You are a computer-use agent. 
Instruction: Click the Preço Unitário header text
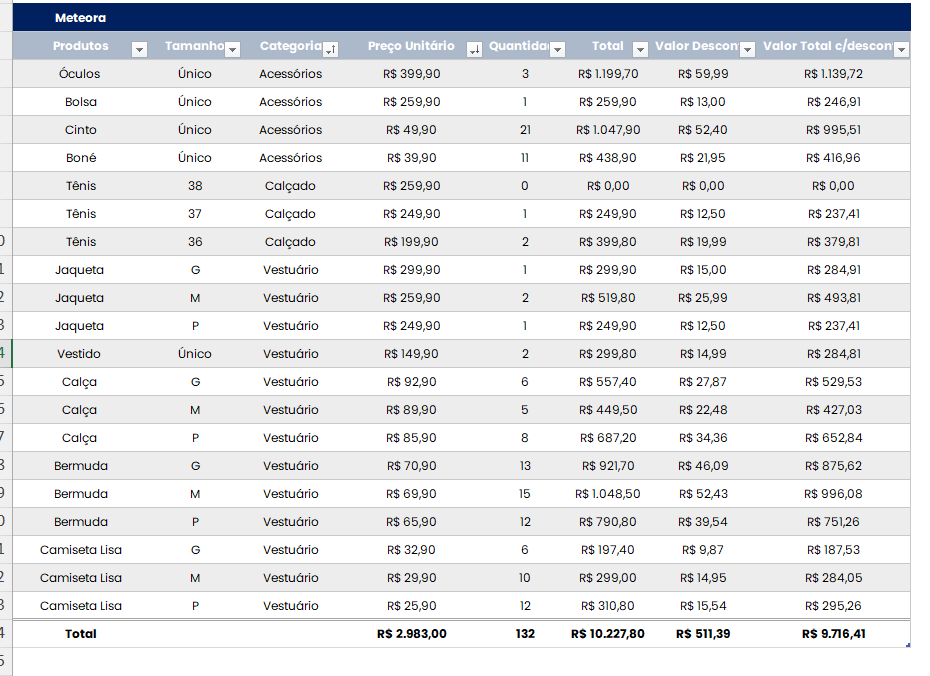(x=411, y=46)
